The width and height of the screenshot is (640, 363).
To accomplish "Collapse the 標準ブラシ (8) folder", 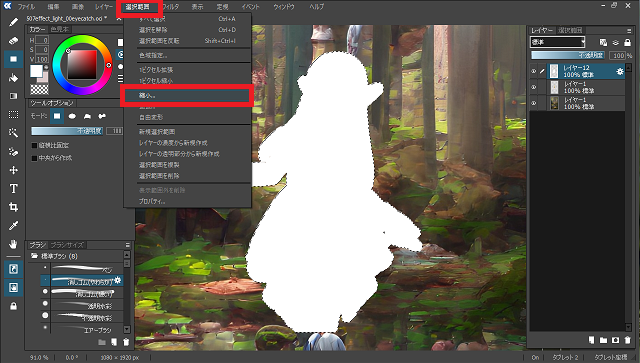I will click(x=35, y=256).
